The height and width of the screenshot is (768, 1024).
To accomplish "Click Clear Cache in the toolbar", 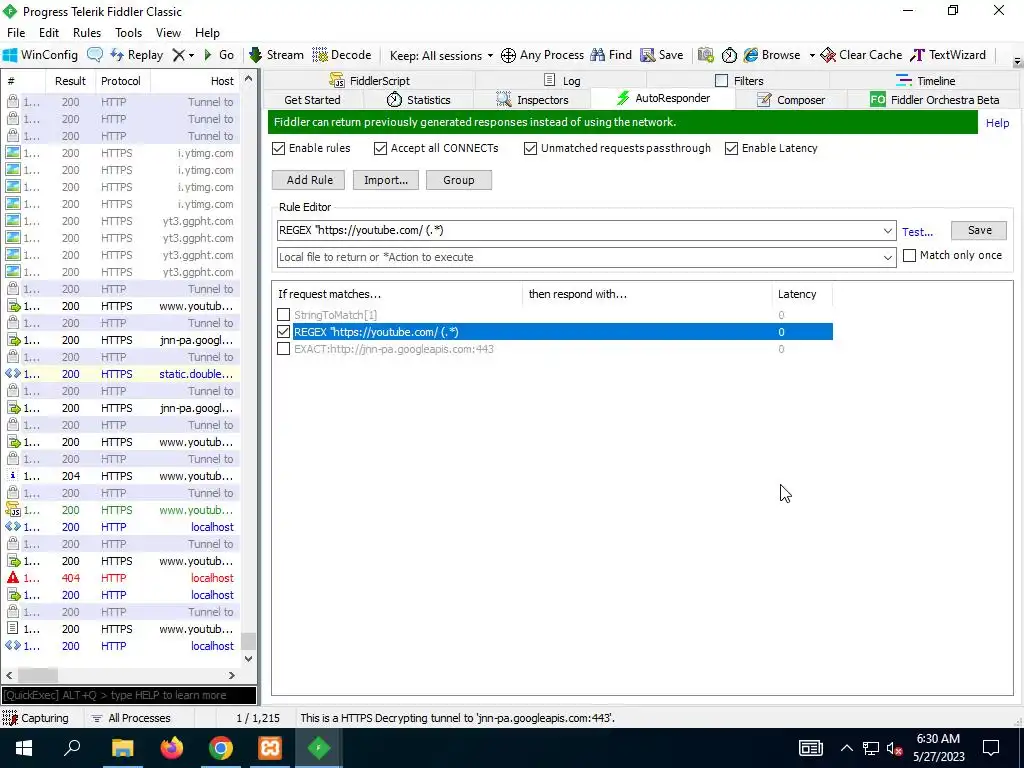I will 861,55.
